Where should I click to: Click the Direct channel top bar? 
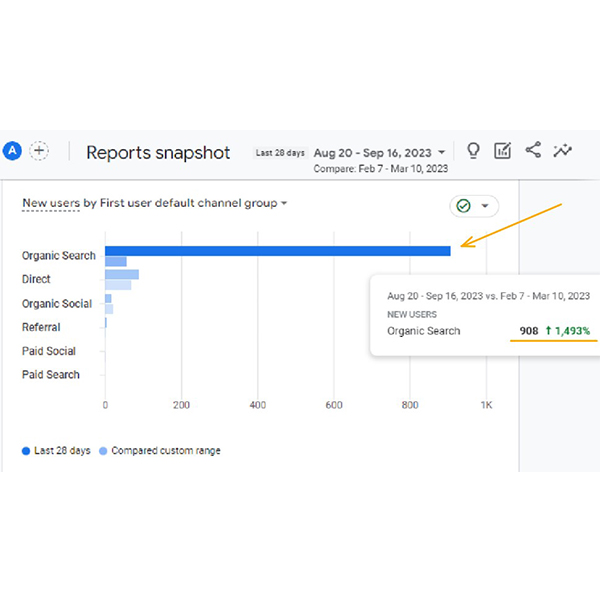[122, 274]
